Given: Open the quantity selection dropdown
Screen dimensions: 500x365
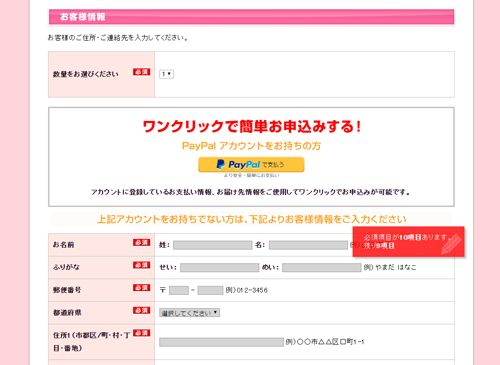Looking at the screenshot, I should coord(166,74).
